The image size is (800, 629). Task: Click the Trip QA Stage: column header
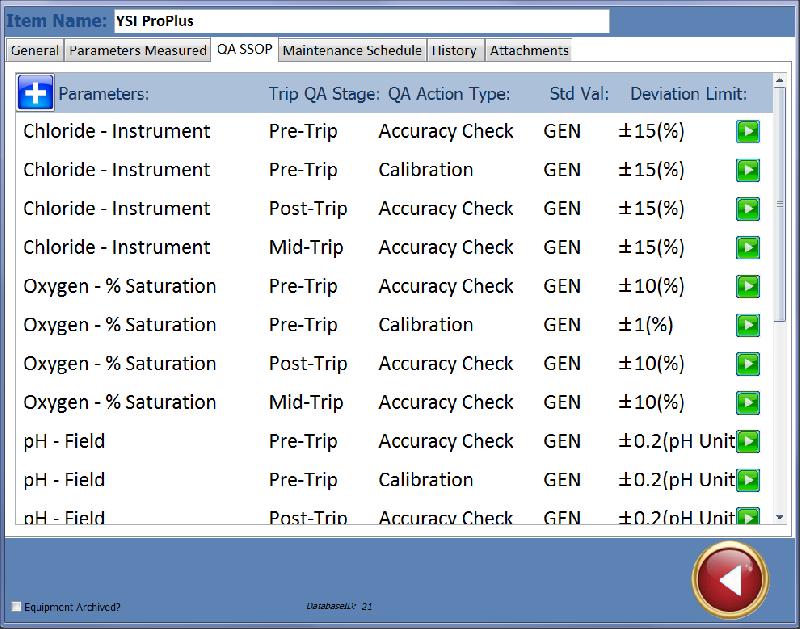click(x=324, y=94)
